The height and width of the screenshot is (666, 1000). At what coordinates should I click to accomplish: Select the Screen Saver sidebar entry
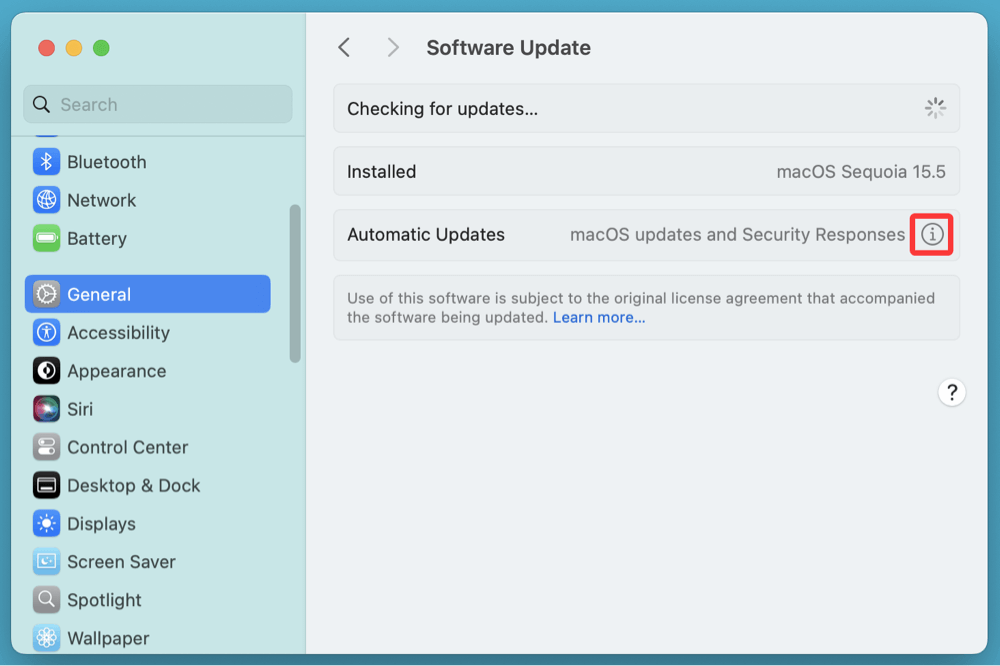tap(122, 561)
